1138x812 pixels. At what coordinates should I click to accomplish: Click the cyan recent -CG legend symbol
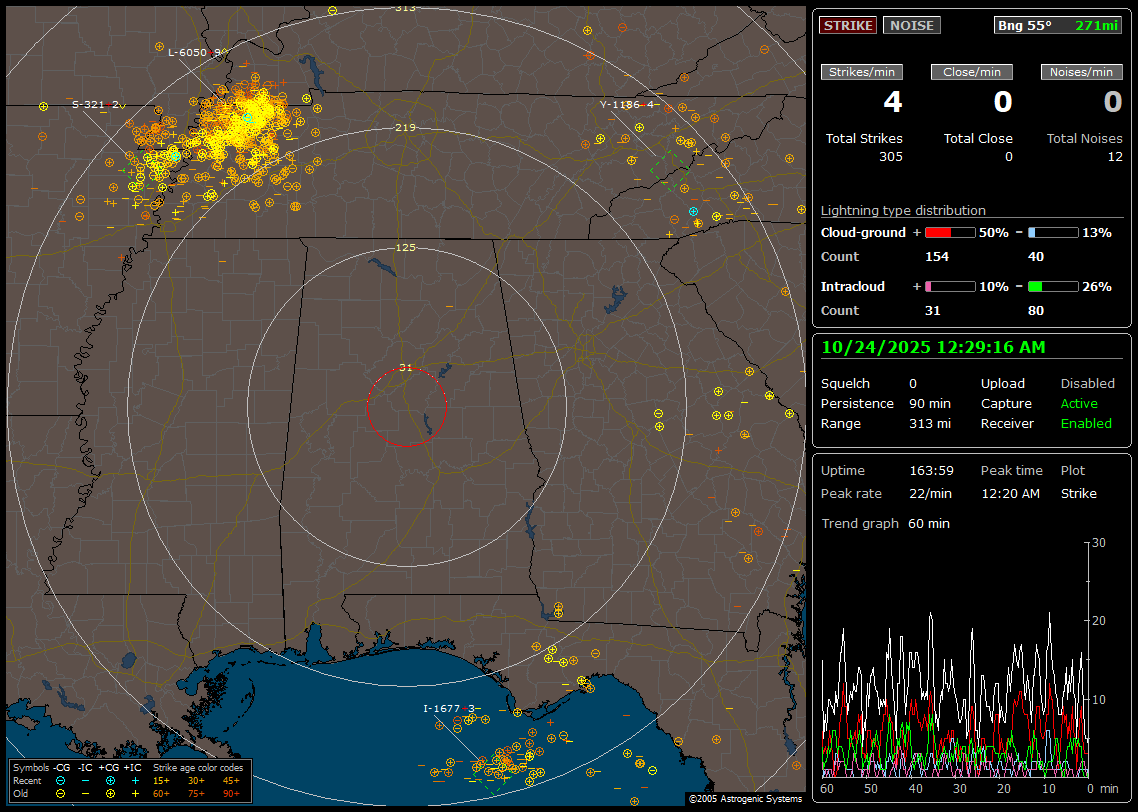61,780
